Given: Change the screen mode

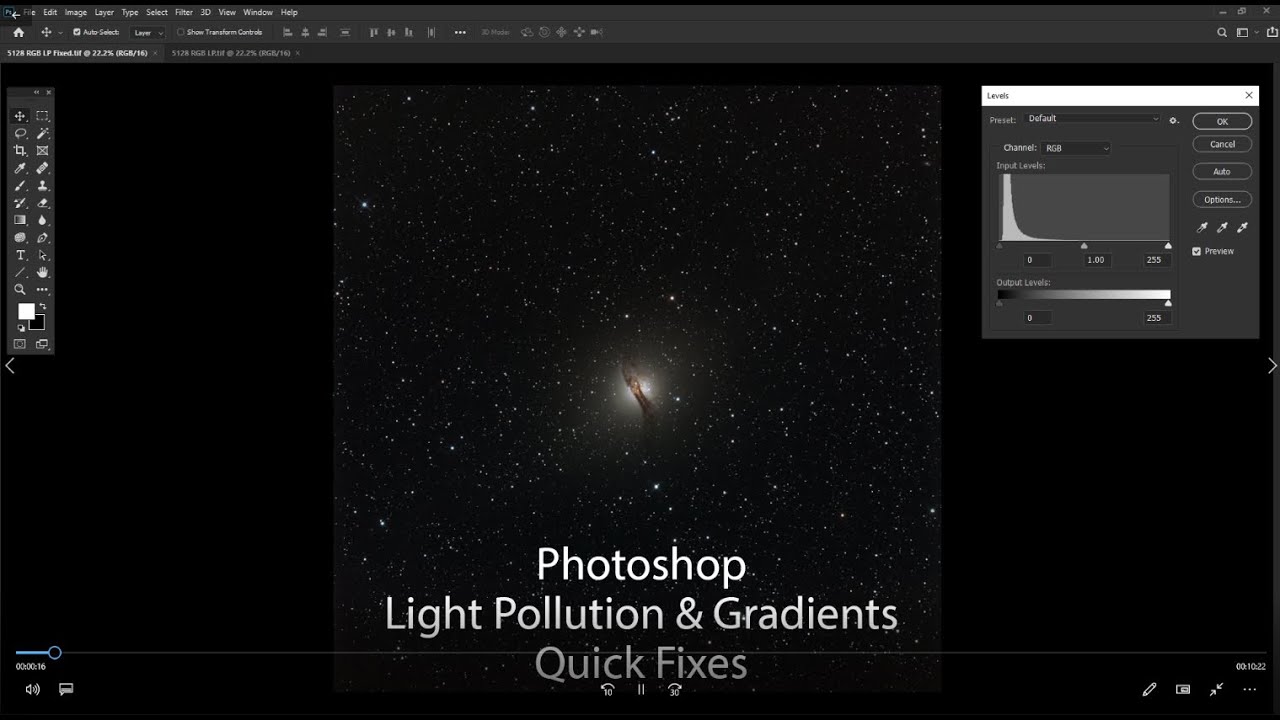Looking at the screenshot, I should (x=43, y=344).
